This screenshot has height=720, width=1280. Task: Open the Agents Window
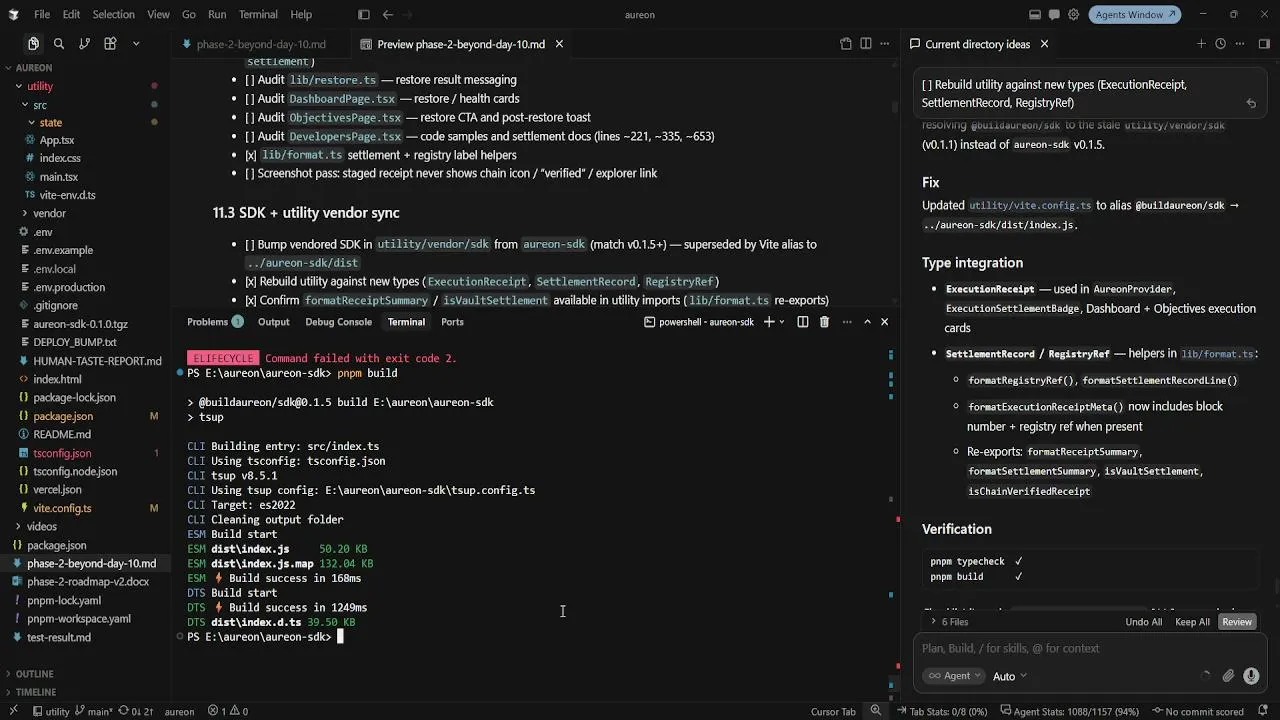1135,15
